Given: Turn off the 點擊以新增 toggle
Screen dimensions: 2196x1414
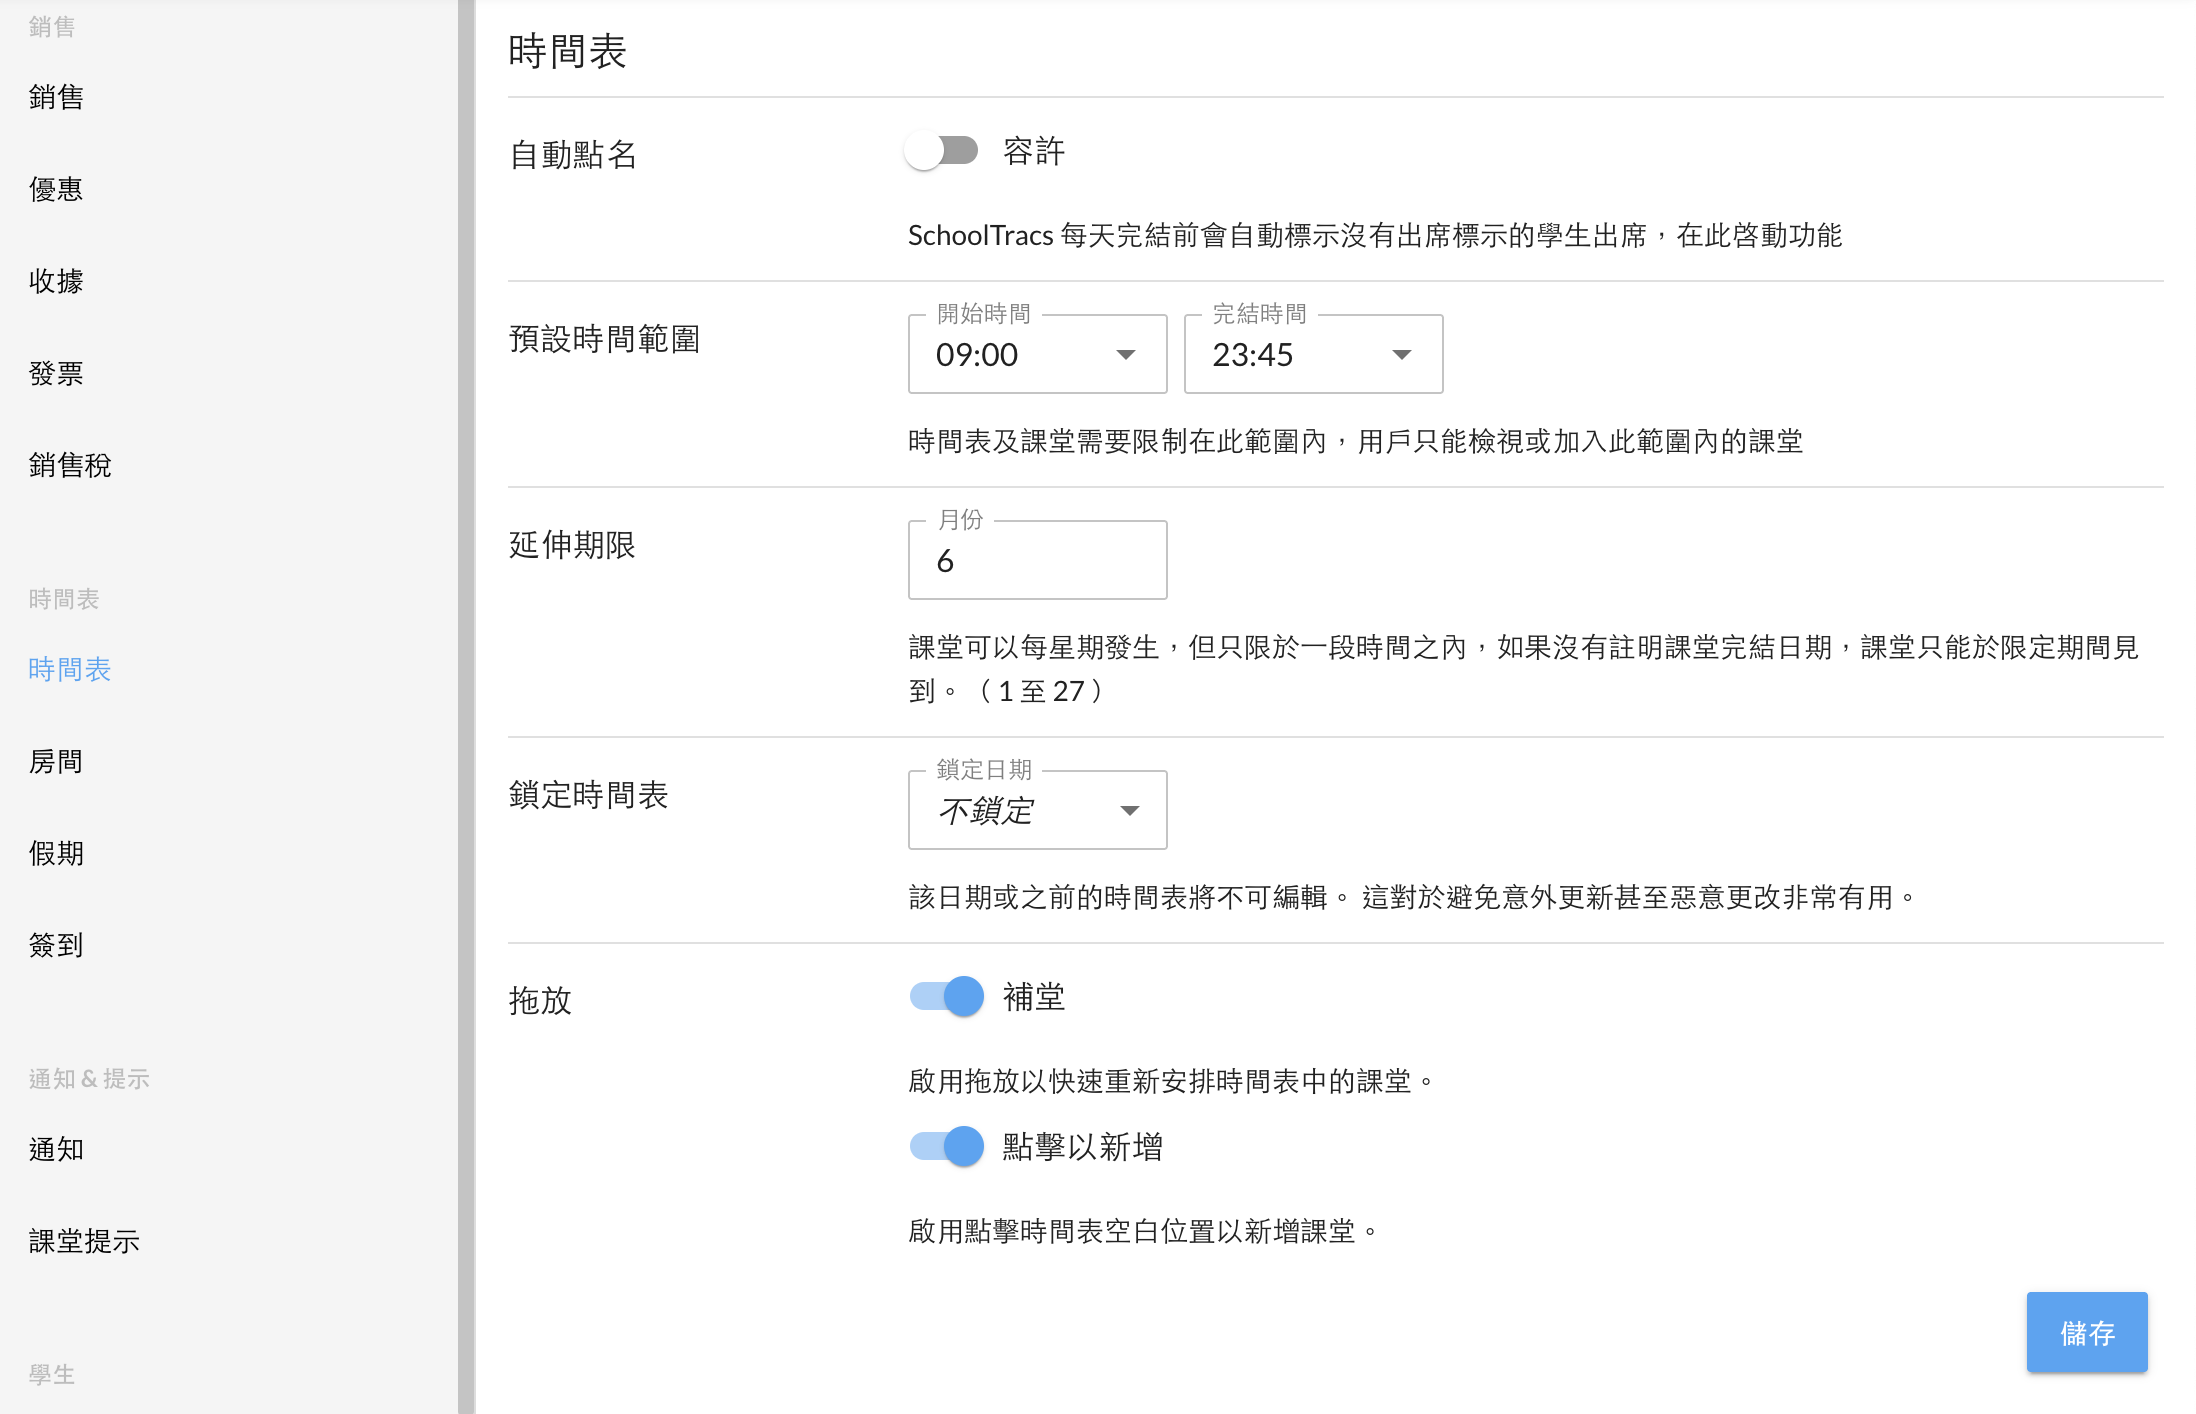Looking at the screenshot, I should pos(946,1146).
